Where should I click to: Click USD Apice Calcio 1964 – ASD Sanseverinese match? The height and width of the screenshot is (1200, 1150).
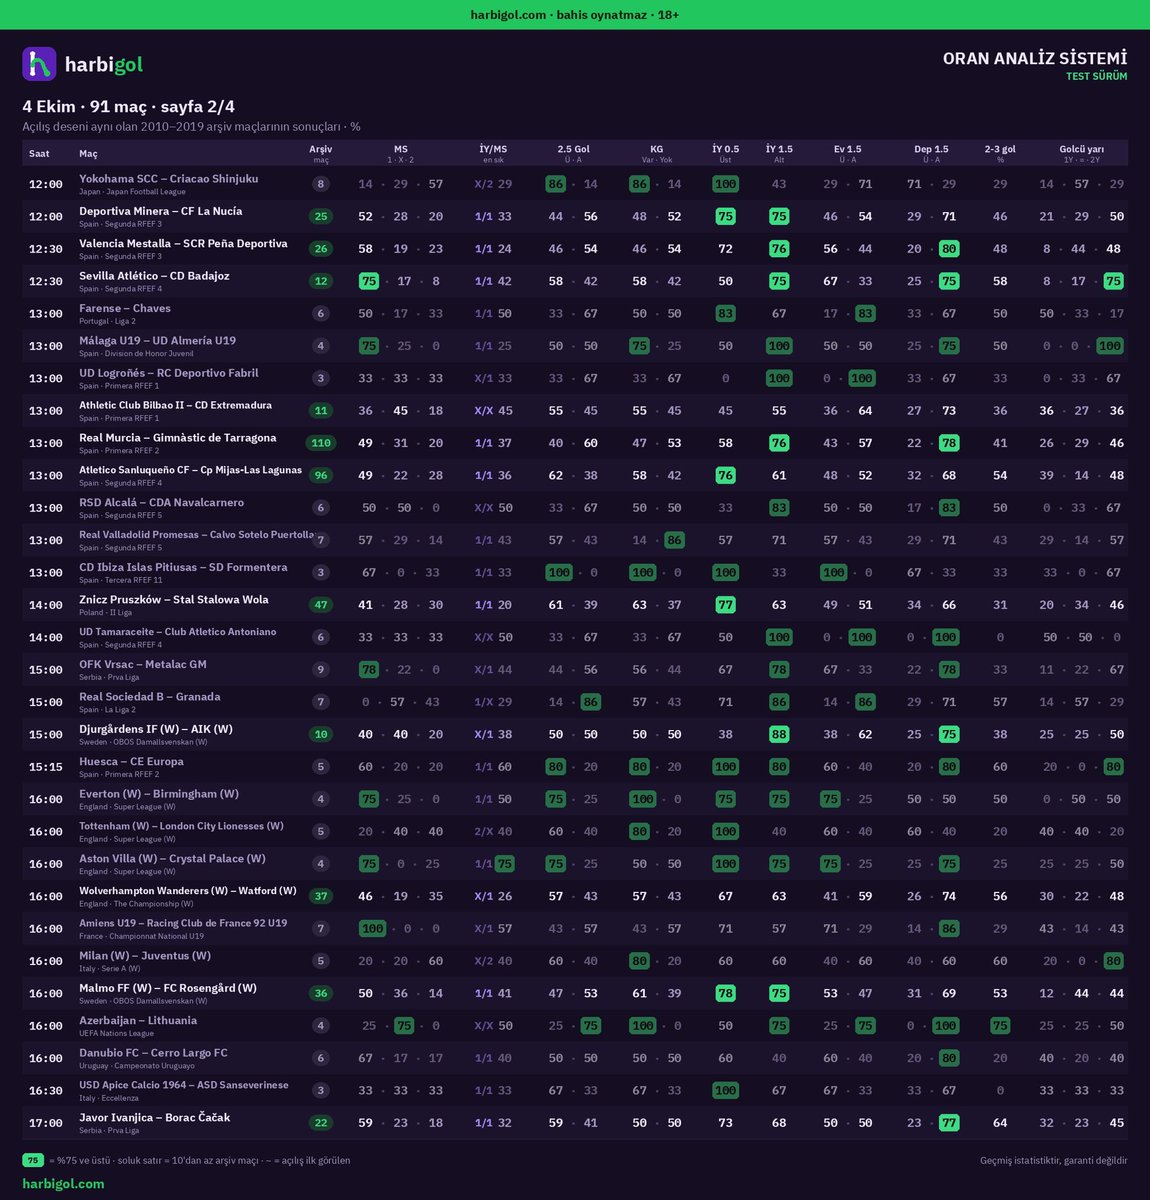184,1085
